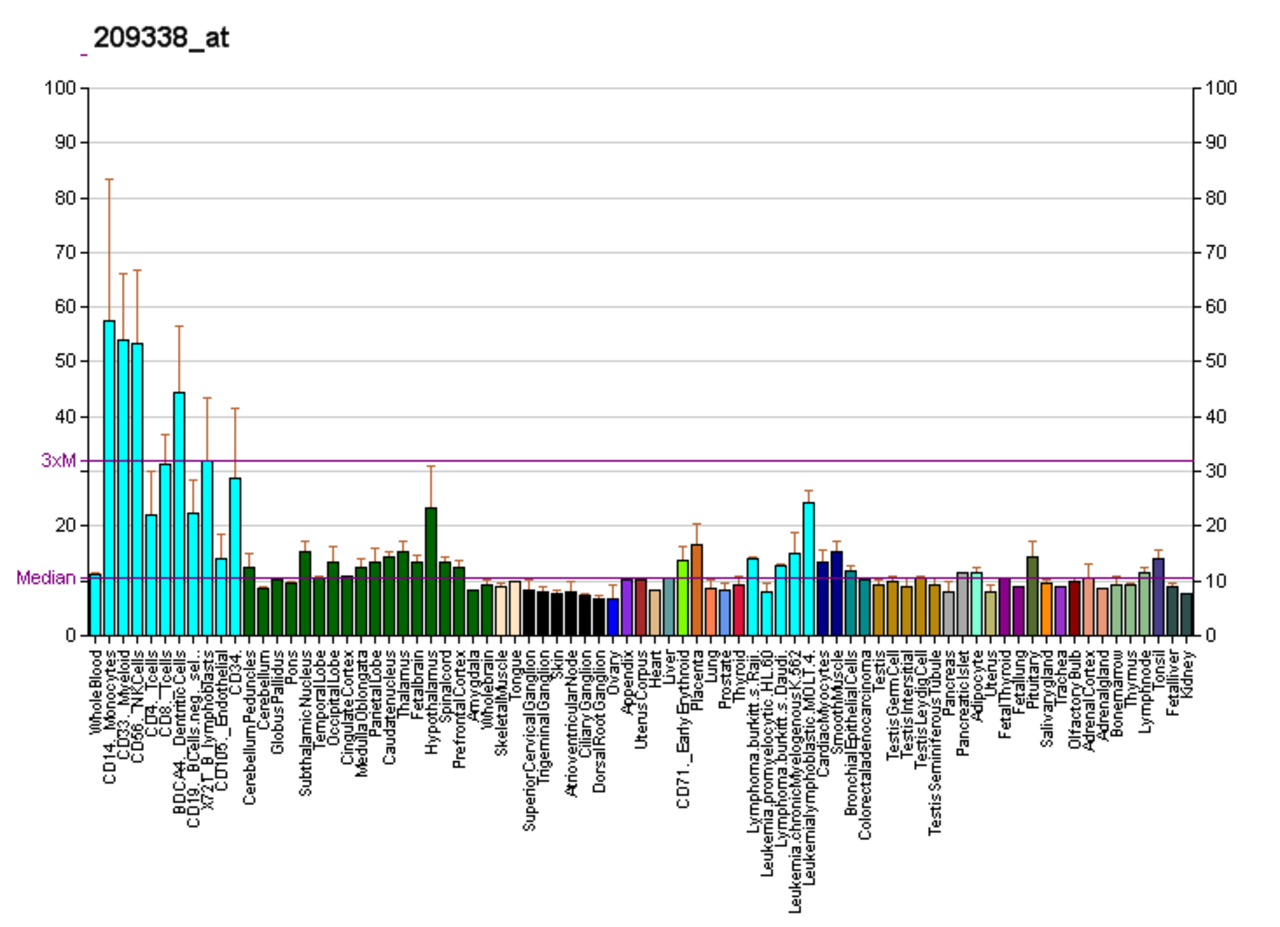Select the navy SmoothMuscle bar

click(837, 593)
